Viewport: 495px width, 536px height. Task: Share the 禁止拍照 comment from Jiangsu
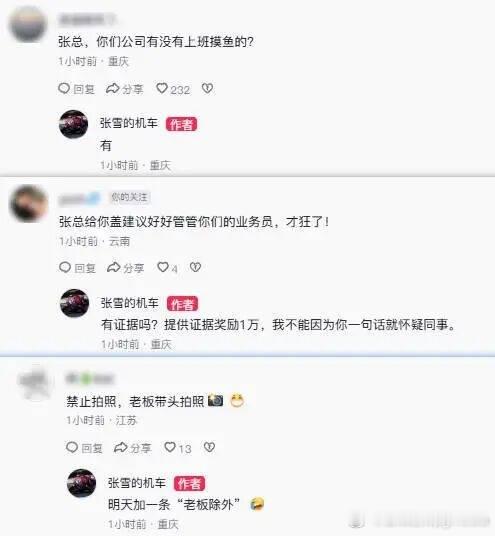(132, 448)
